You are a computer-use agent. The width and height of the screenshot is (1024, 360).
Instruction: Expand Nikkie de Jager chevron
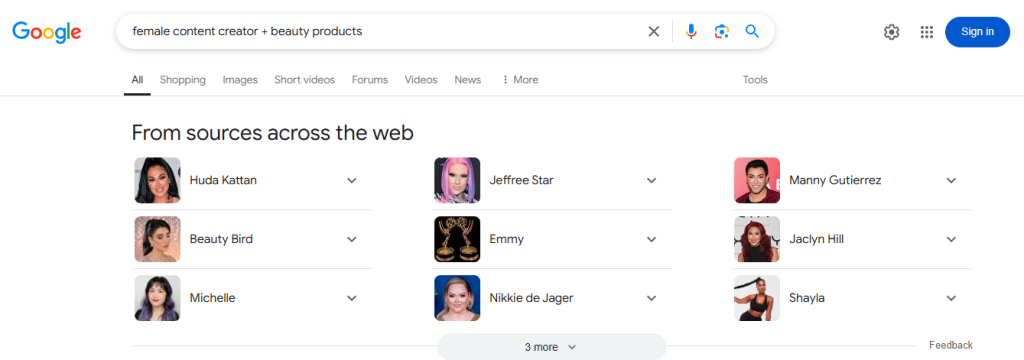pyautogui.click(x=651, y=298)
